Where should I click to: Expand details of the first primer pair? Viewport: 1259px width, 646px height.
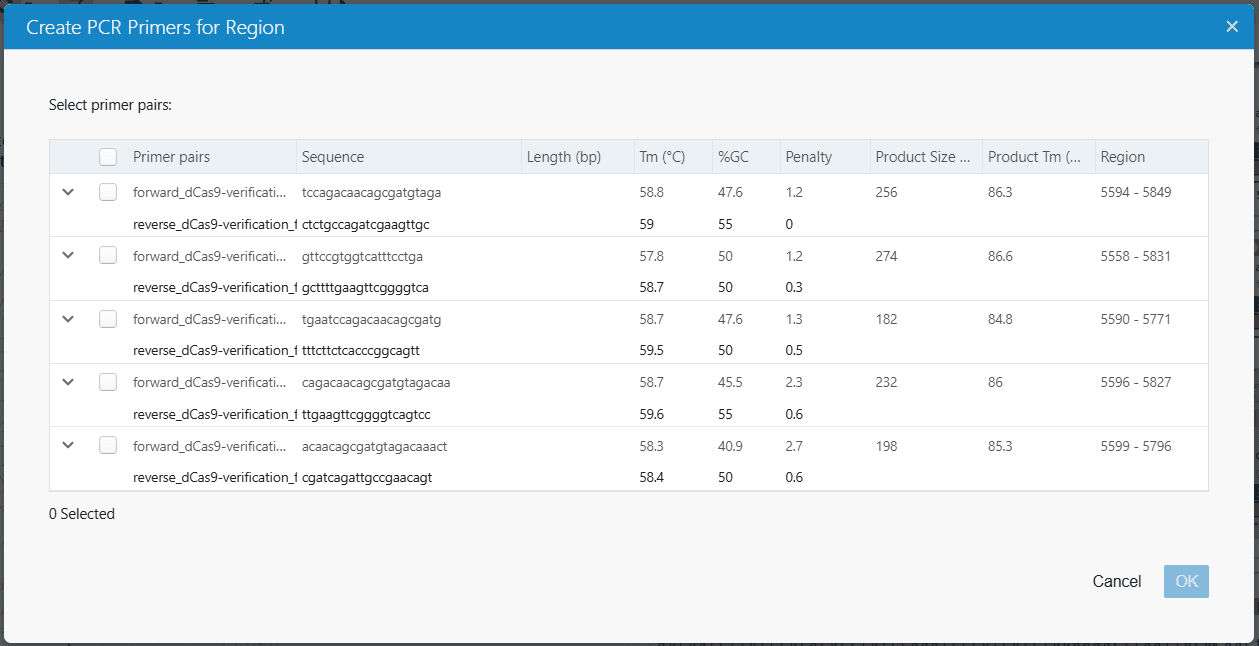pos(68,192)
